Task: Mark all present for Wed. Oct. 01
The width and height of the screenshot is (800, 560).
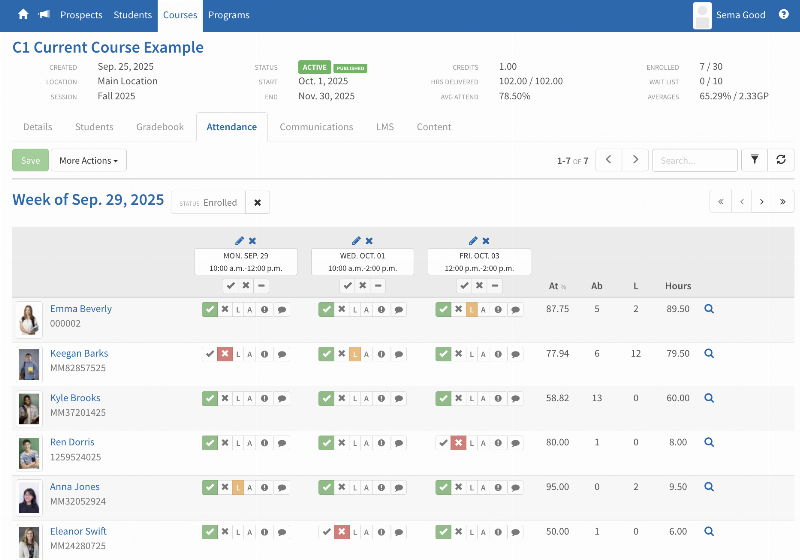Action: 347,286
